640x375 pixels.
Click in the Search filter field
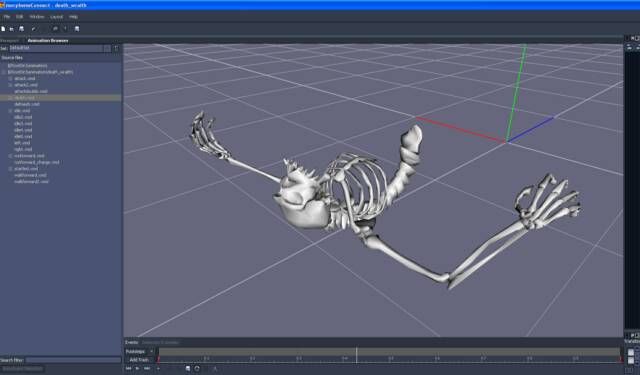coord(73,360)
